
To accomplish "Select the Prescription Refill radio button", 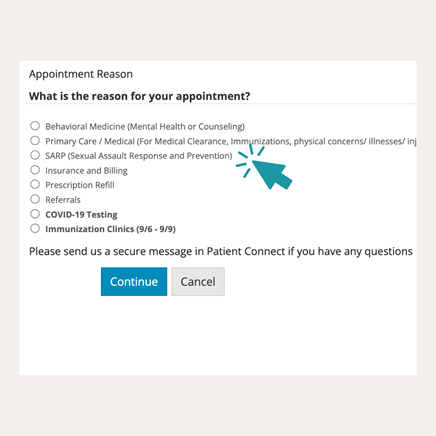I will click(x=35, y=184).
